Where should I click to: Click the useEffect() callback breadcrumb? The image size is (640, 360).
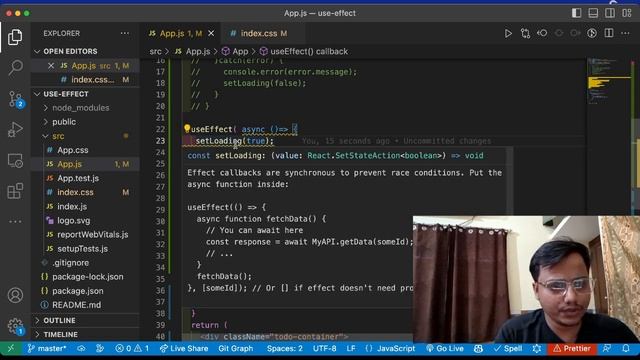point(304,51)
